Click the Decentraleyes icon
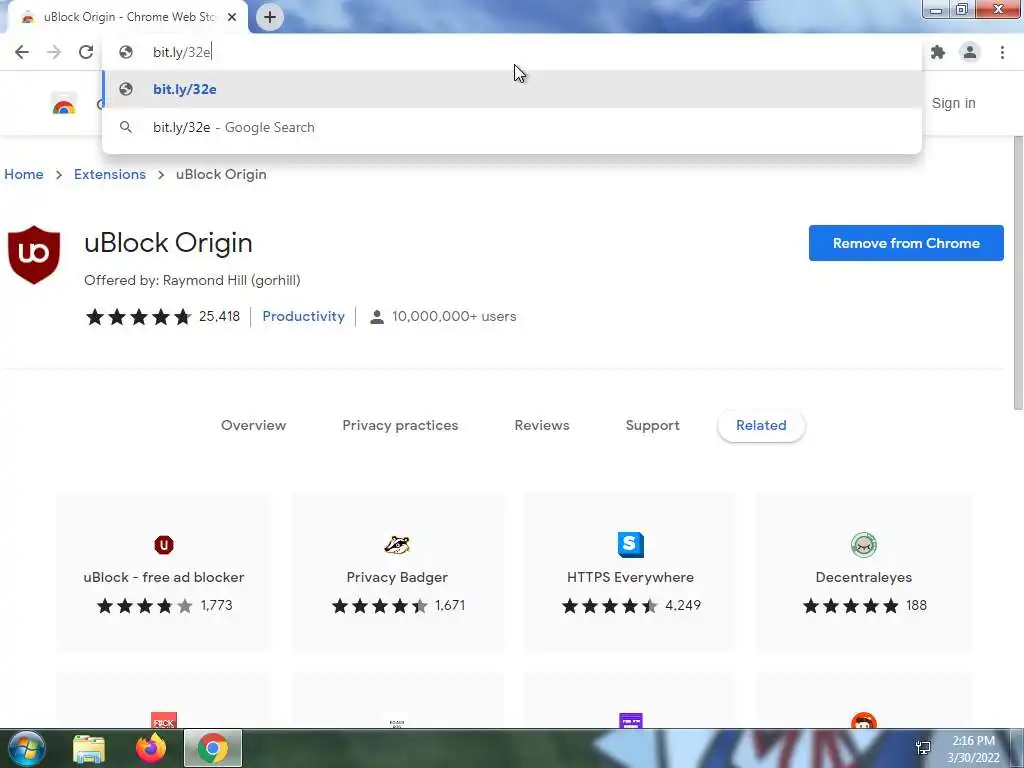This screenshot has width=1024, height=768. pyautogui.click(x=864, y=545)
